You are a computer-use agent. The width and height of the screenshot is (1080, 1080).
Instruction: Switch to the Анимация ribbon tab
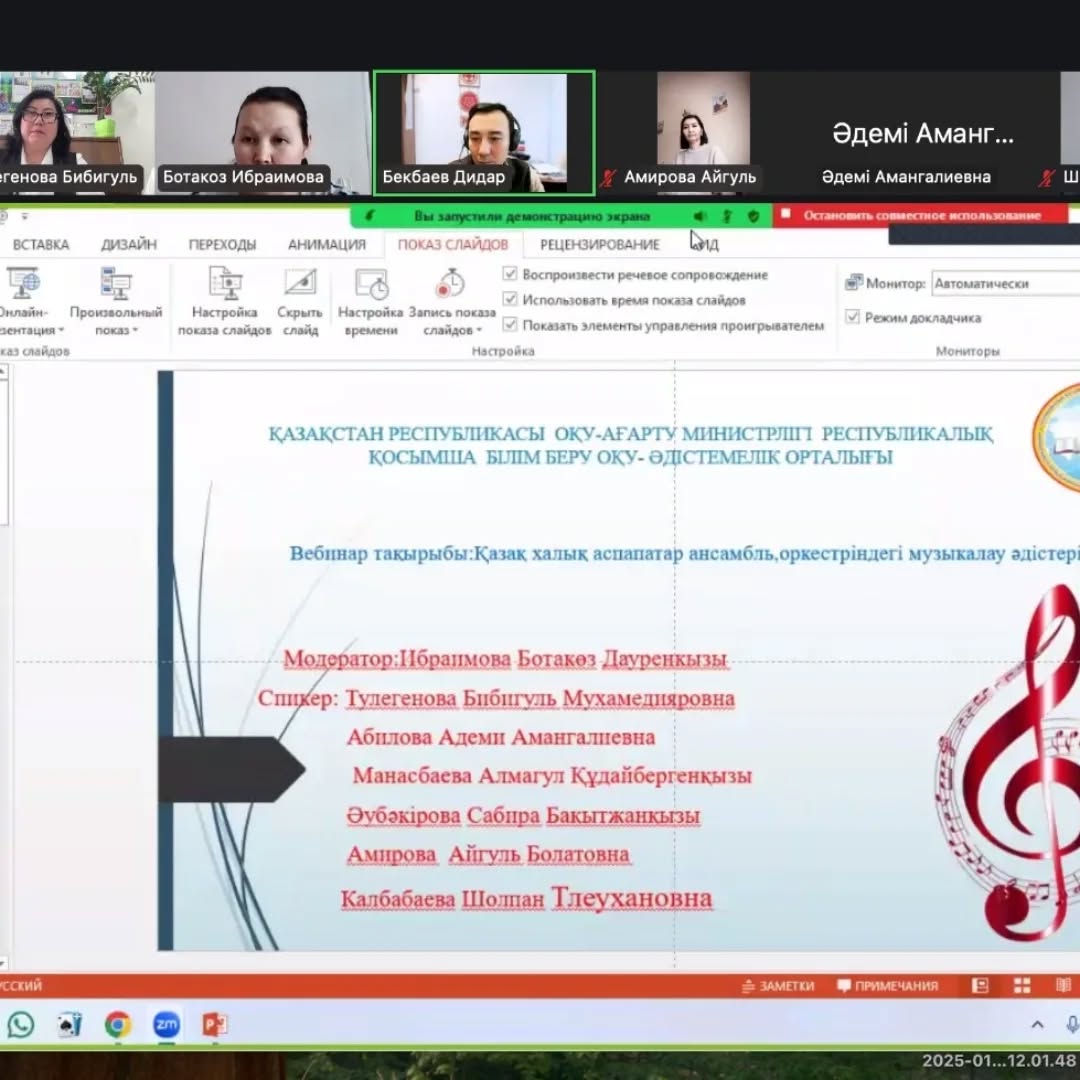(327, 244)
